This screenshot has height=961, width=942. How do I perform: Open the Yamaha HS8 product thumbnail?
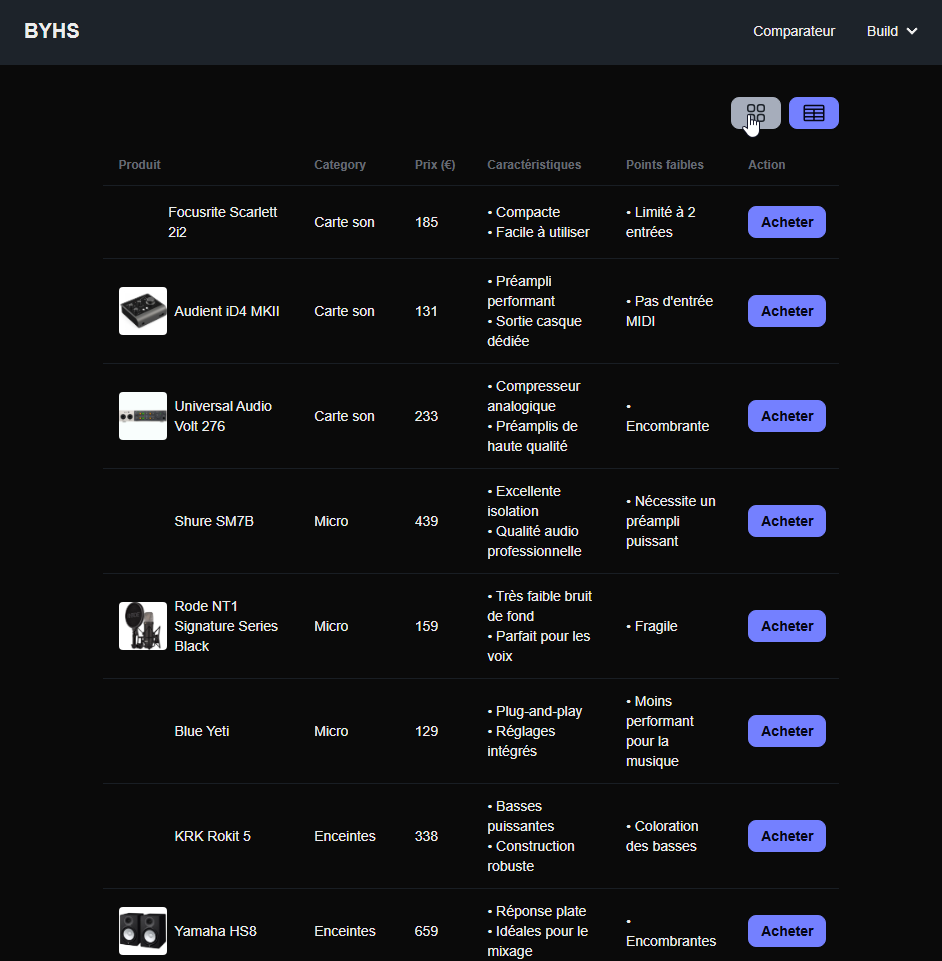[x=143, y=931]
